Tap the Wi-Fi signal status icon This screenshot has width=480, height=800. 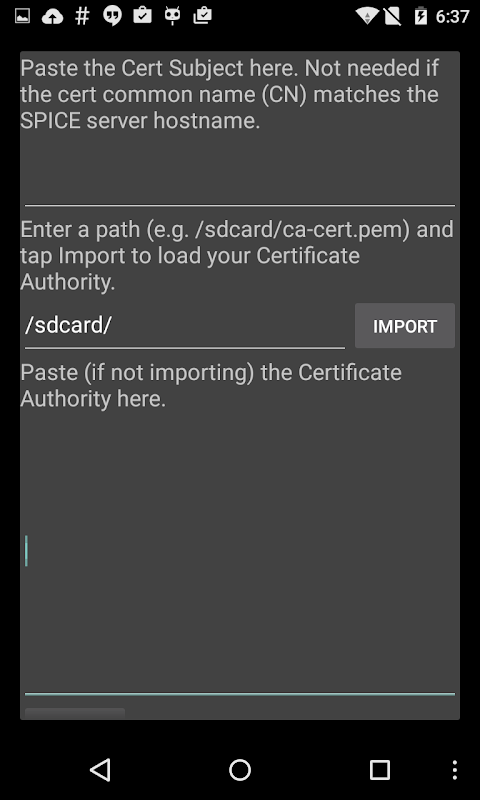click(x=367, y=16)
